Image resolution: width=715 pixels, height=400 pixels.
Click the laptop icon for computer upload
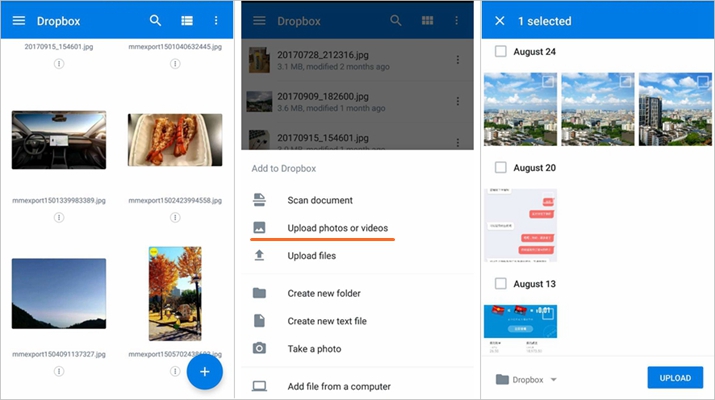pyautogui.click(x=259, y=386)
